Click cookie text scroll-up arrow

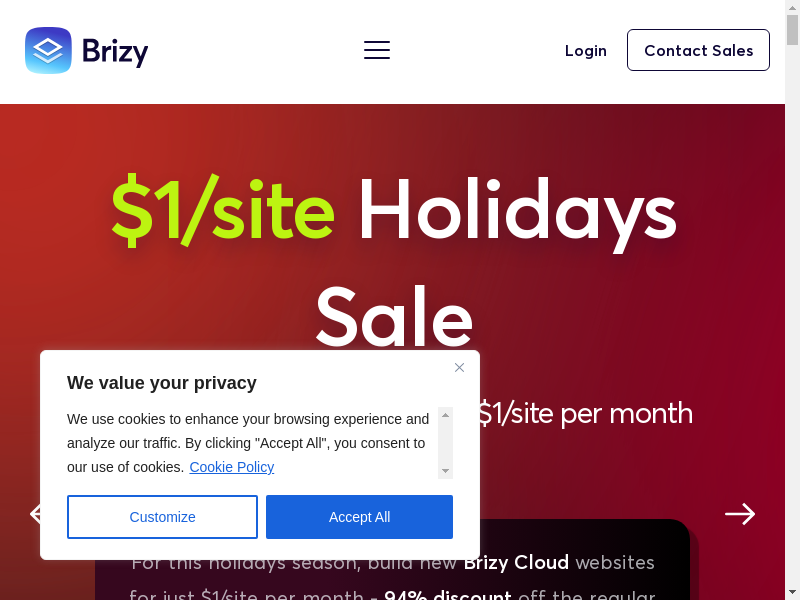tap(446, 415)
